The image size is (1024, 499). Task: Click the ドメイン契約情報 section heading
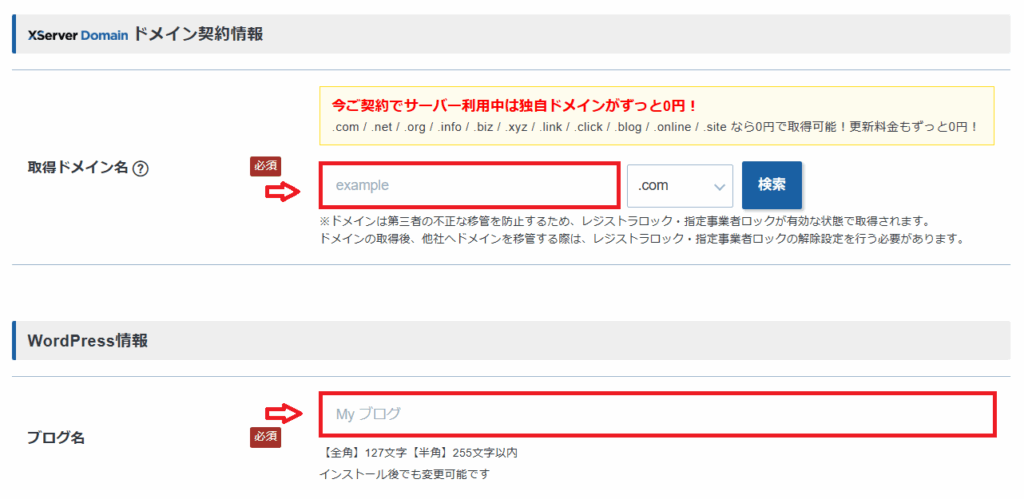(x=198, y=35)
